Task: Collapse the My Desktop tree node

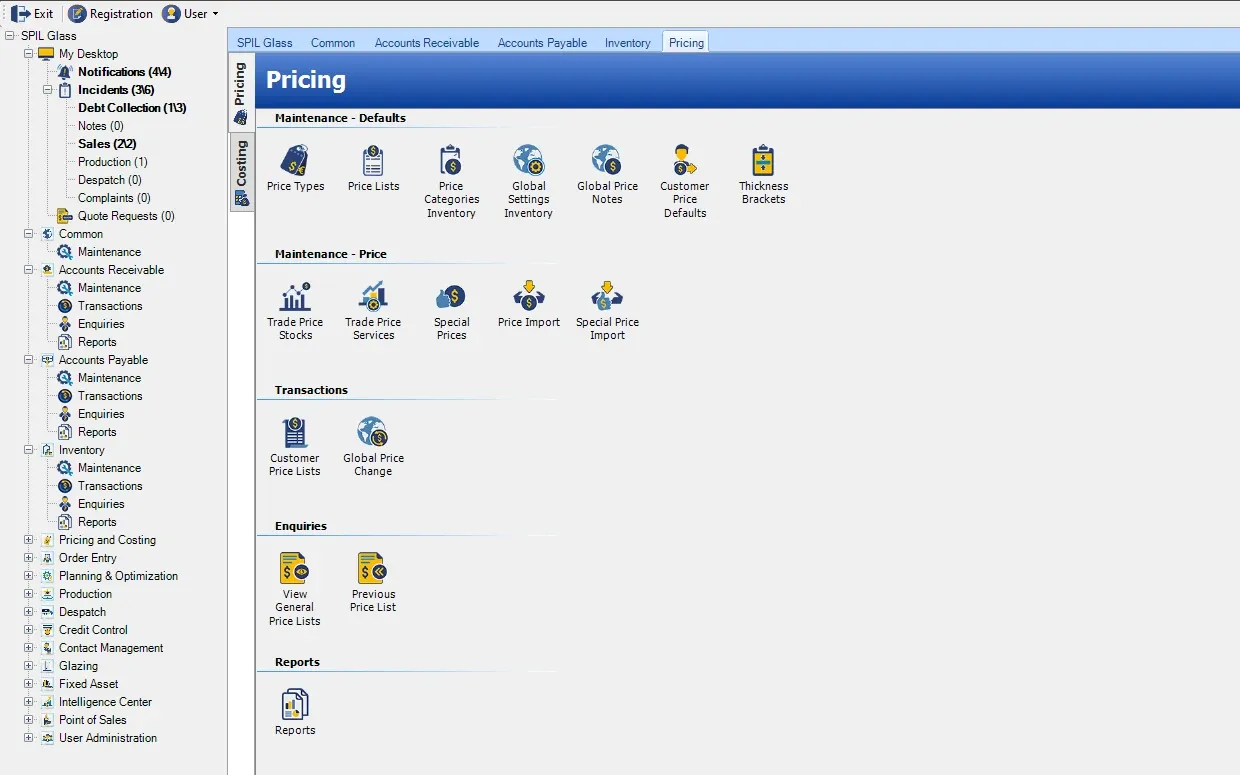Action: (29, 54)
